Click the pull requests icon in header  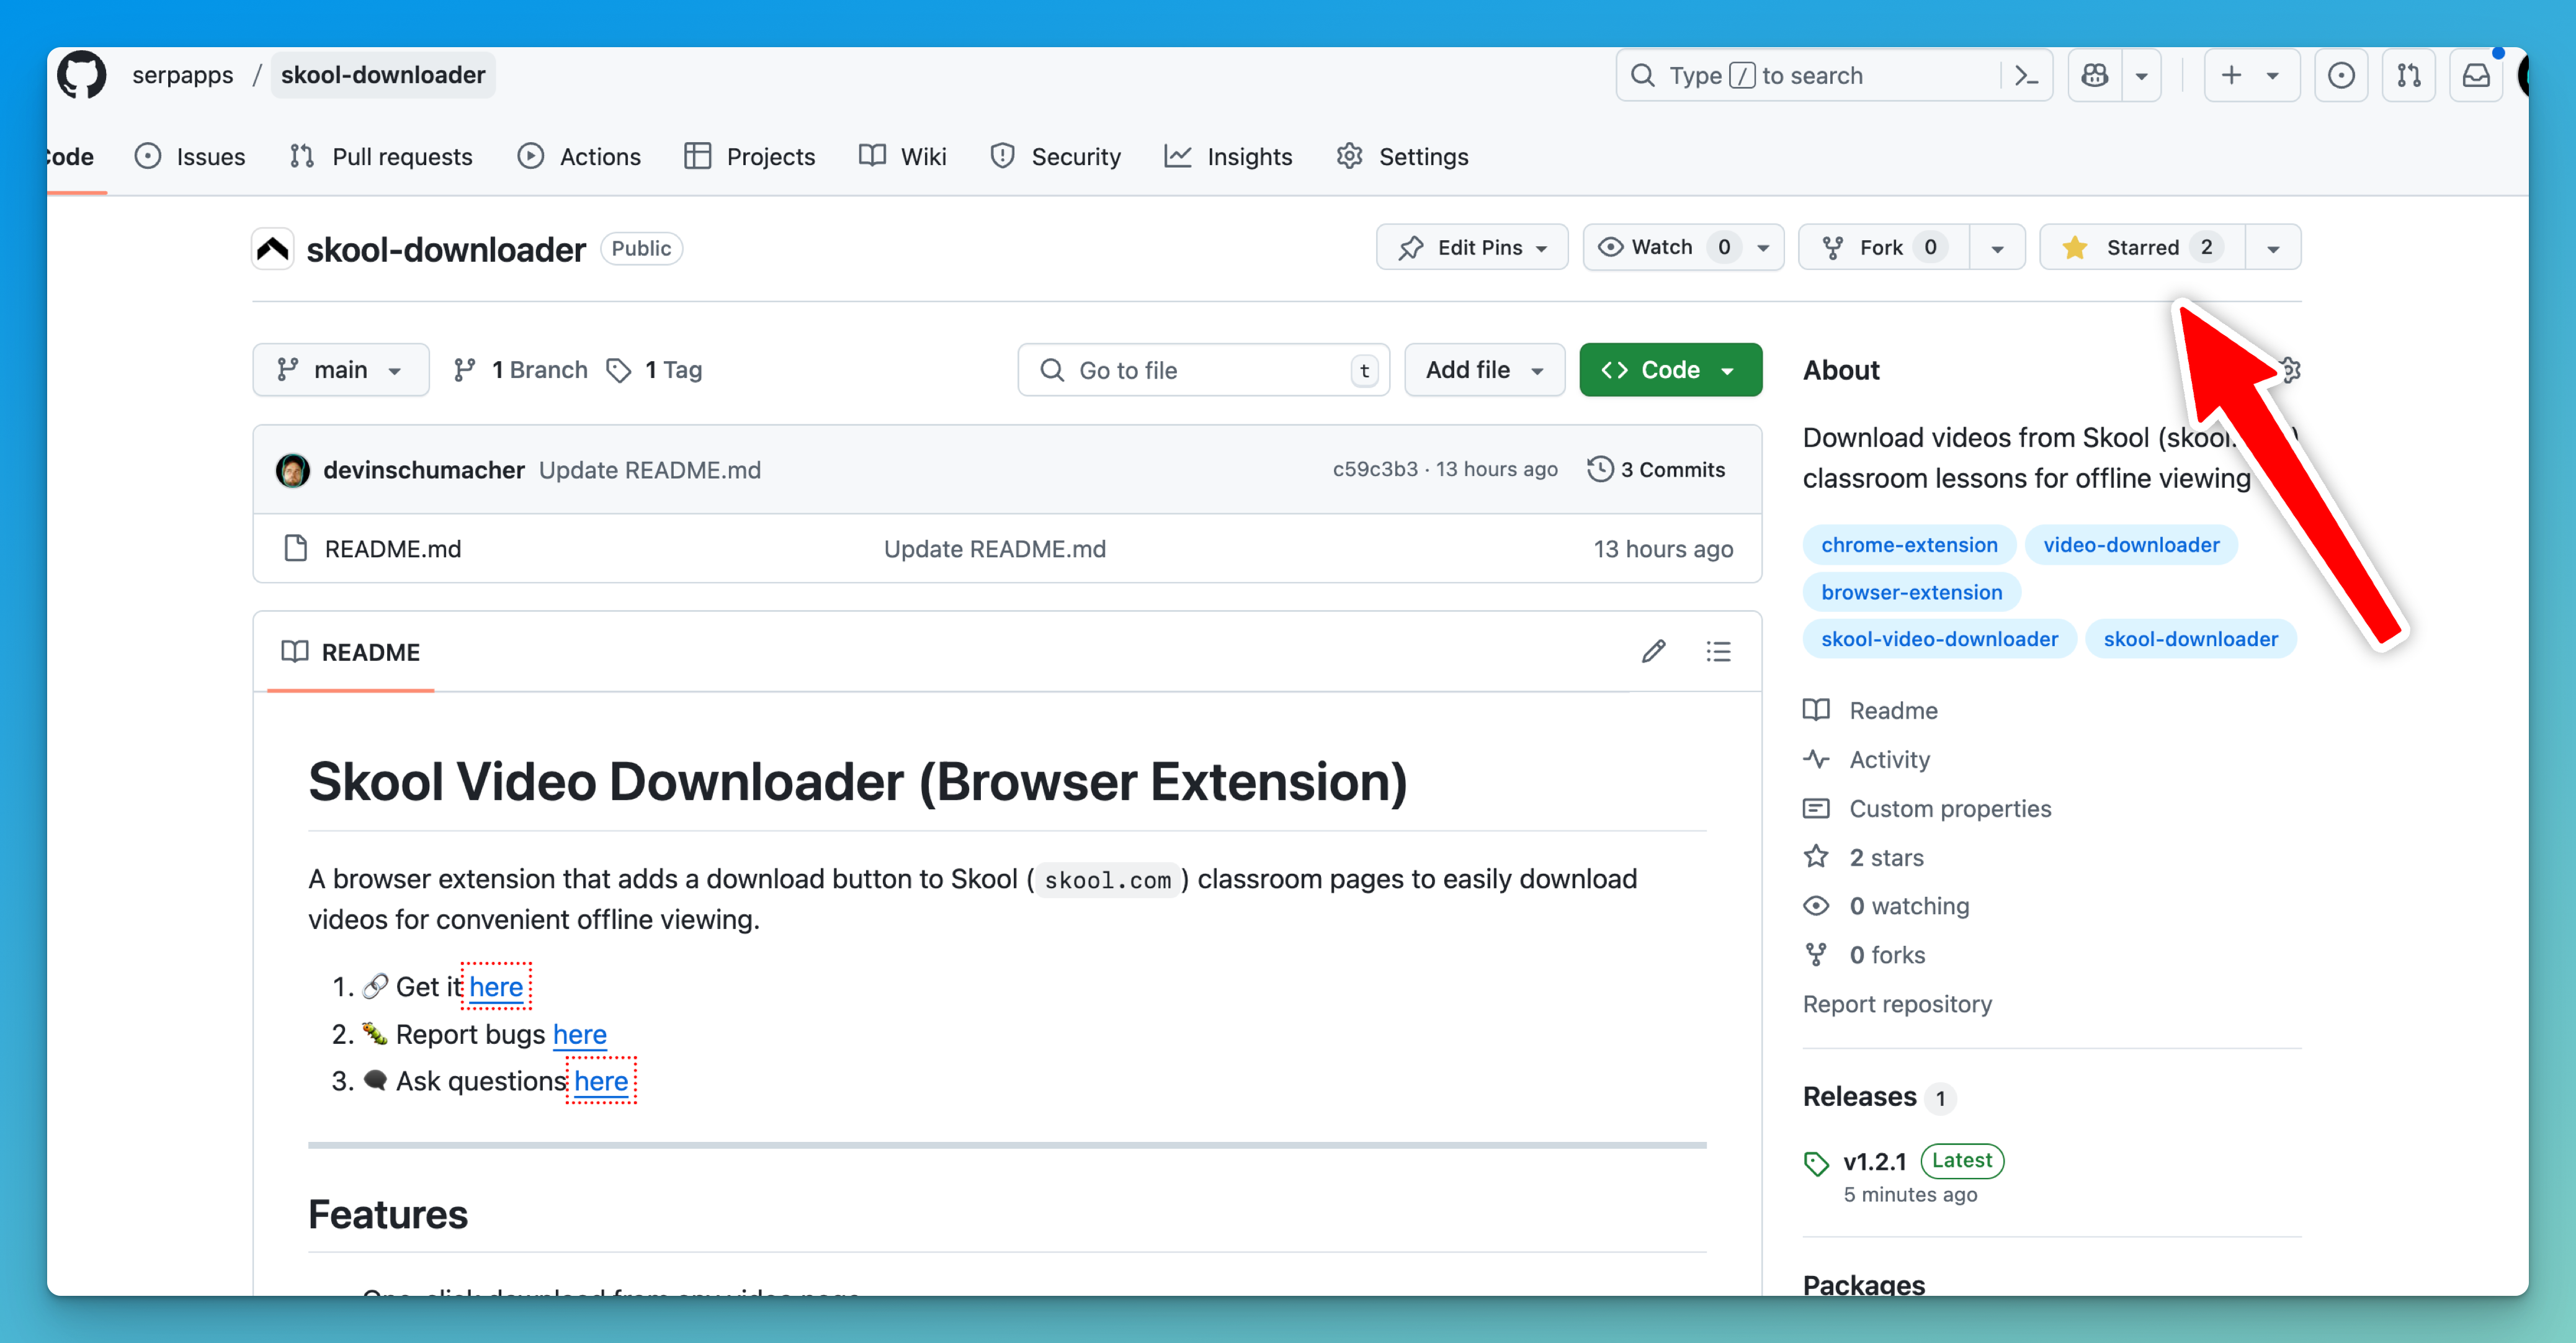click(x=2408, y=76)
